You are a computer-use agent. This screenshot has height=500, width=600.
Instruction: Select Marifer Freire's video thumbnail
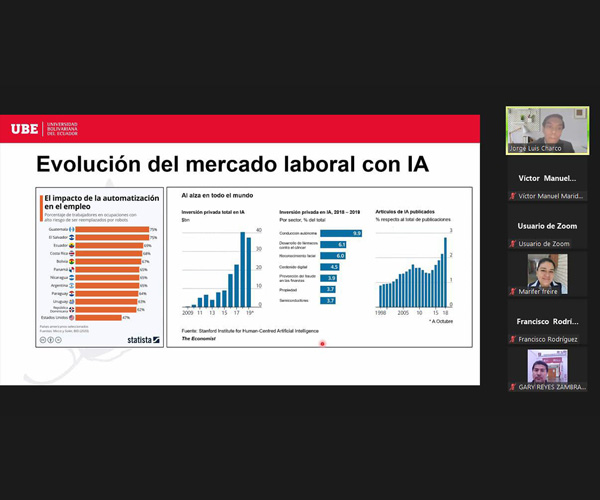(547, 273)
